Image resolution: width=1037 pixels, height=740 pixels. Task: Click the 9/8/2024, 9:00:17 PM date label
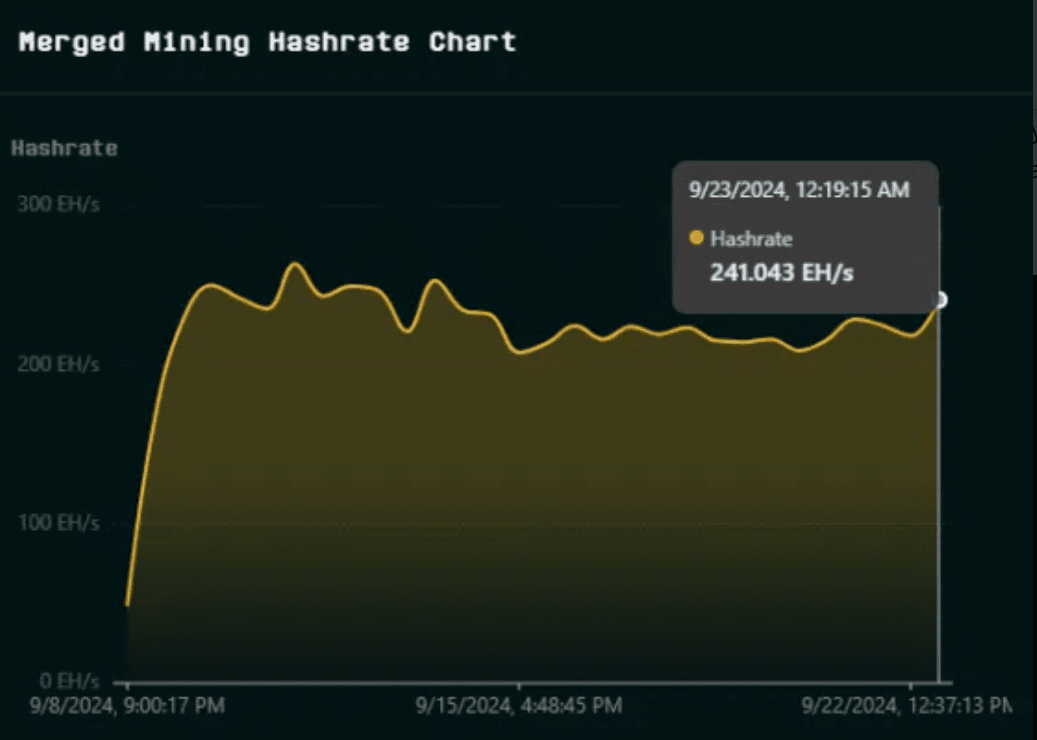coord(128,706)
